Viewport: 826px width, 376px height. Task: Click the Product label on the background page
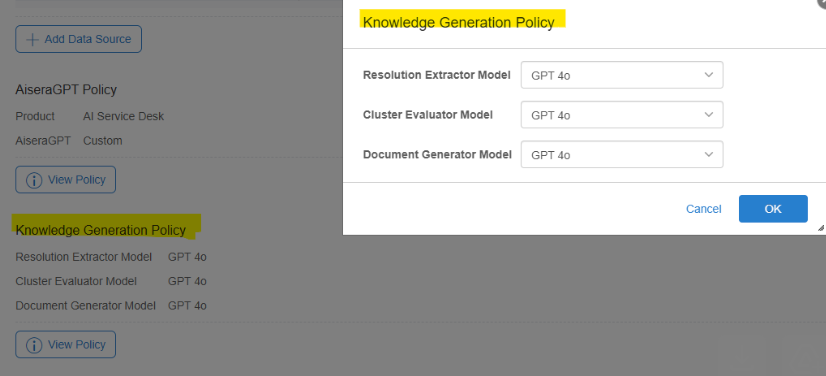point(35,116)
